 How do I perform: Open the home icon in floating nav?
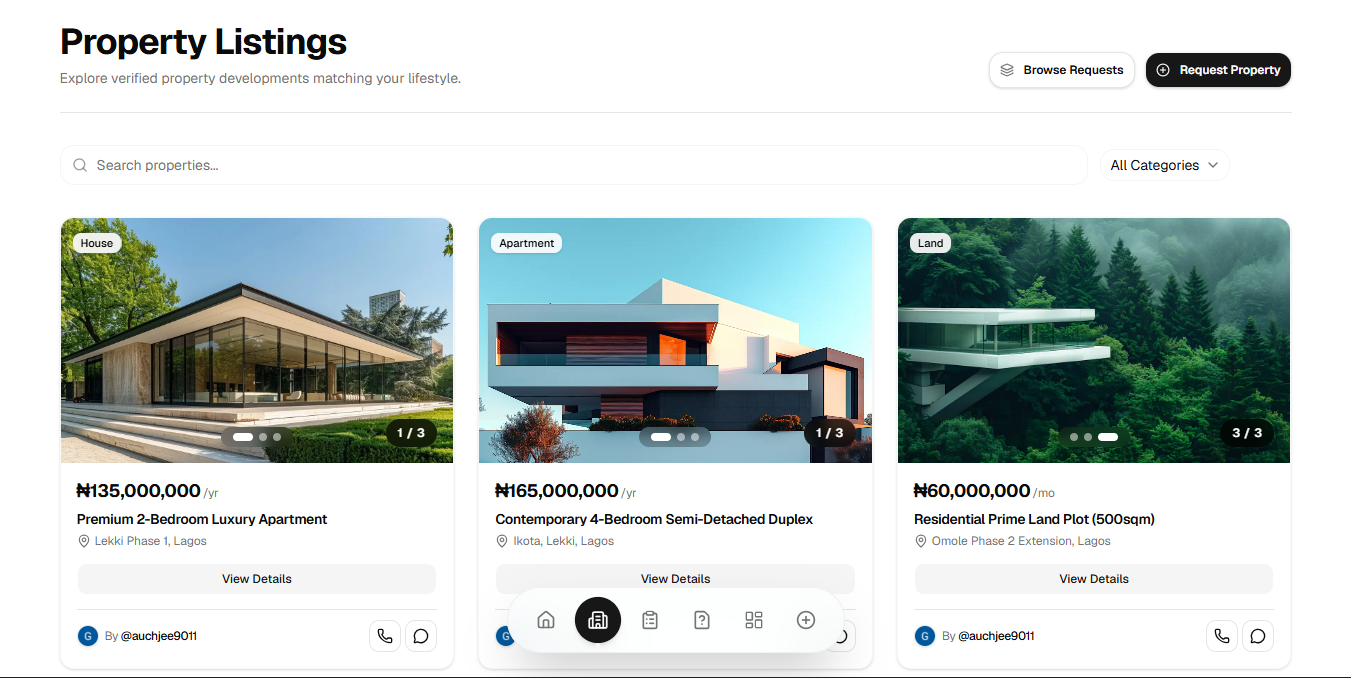coord(546,620)
